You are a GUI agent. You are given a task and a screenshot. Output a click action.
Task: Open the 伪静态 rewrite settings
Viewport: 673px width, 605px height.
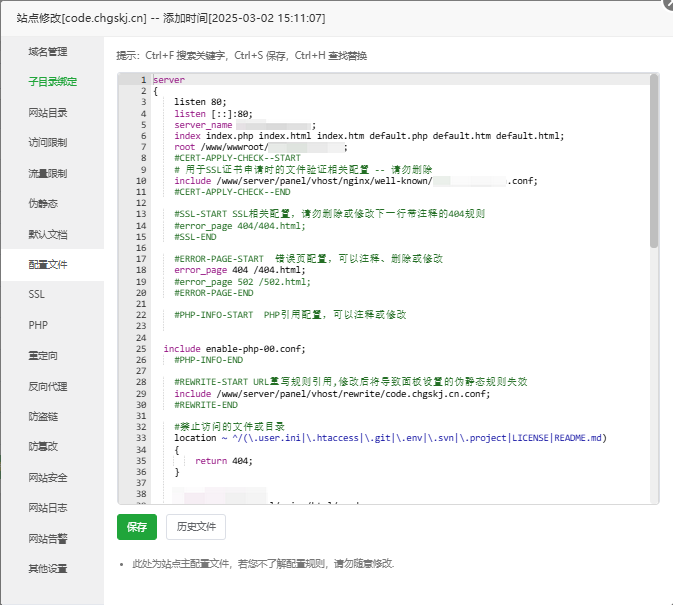coord(42,203)
